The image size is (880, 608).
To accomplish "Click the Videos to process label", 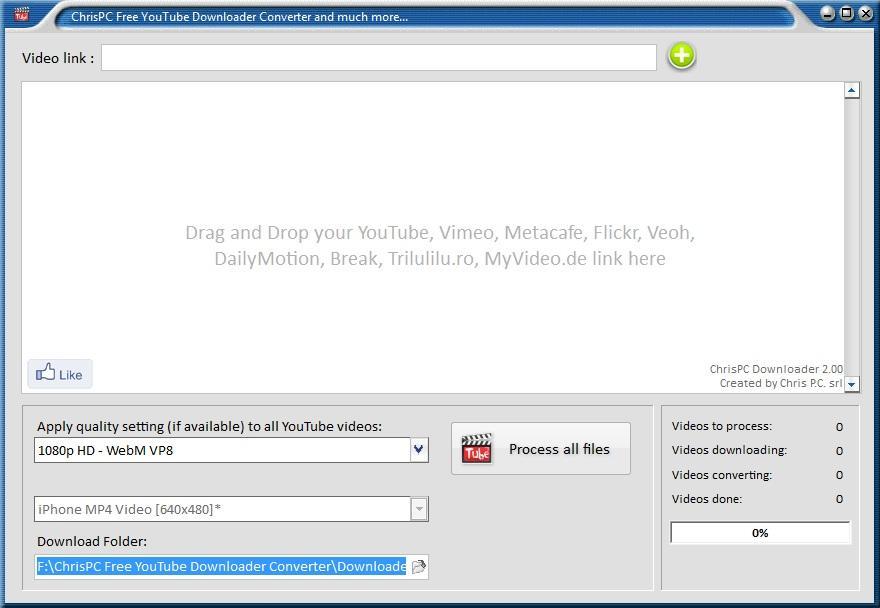I will pyautogui.click(x=722, y=426).
